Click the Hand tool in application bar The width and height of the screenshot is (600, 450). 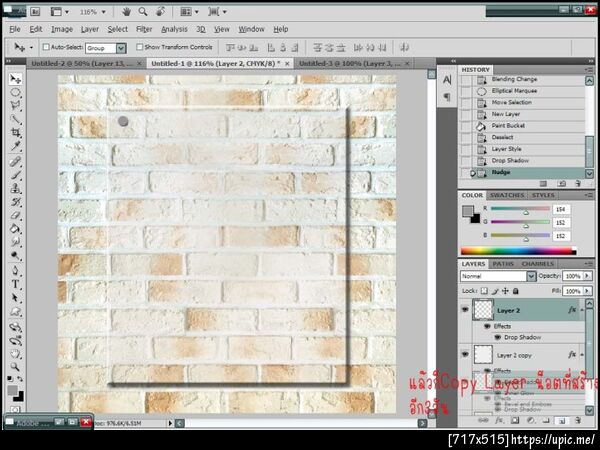tap(126, 12)
